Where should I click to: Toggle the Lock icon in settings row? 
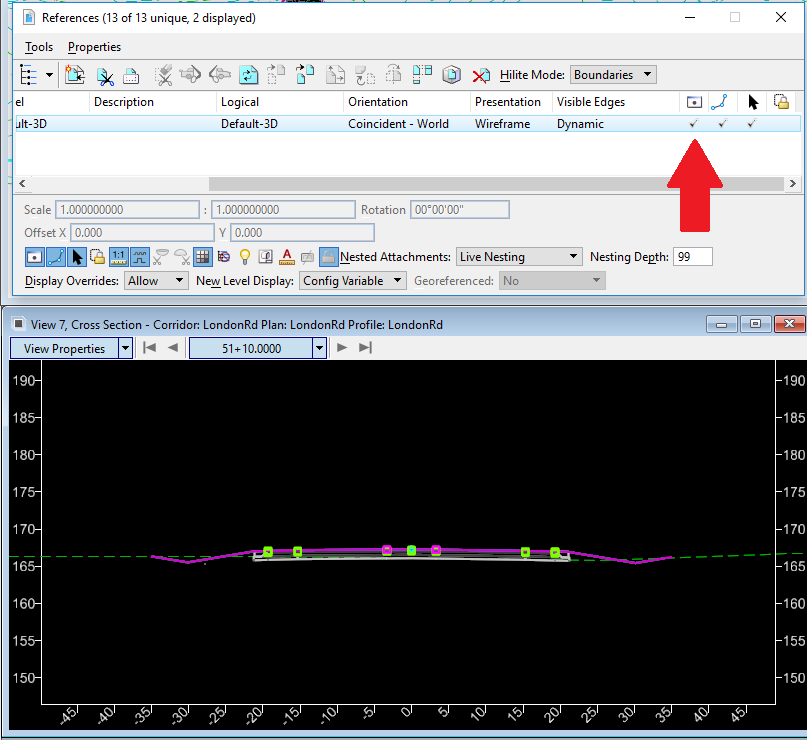[x=97, y=256]
